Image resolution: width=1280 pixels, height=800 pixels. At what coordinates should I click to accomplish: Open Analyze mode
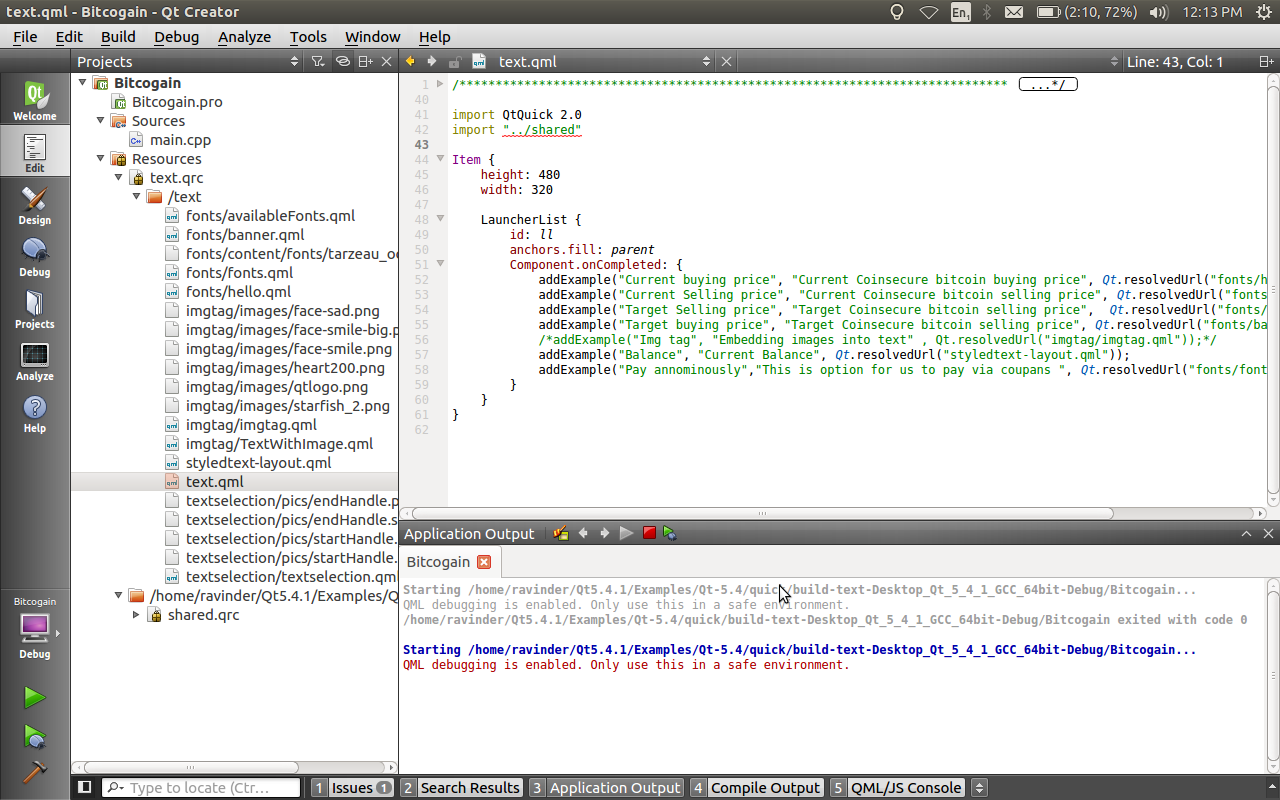(x=35, y=361)
